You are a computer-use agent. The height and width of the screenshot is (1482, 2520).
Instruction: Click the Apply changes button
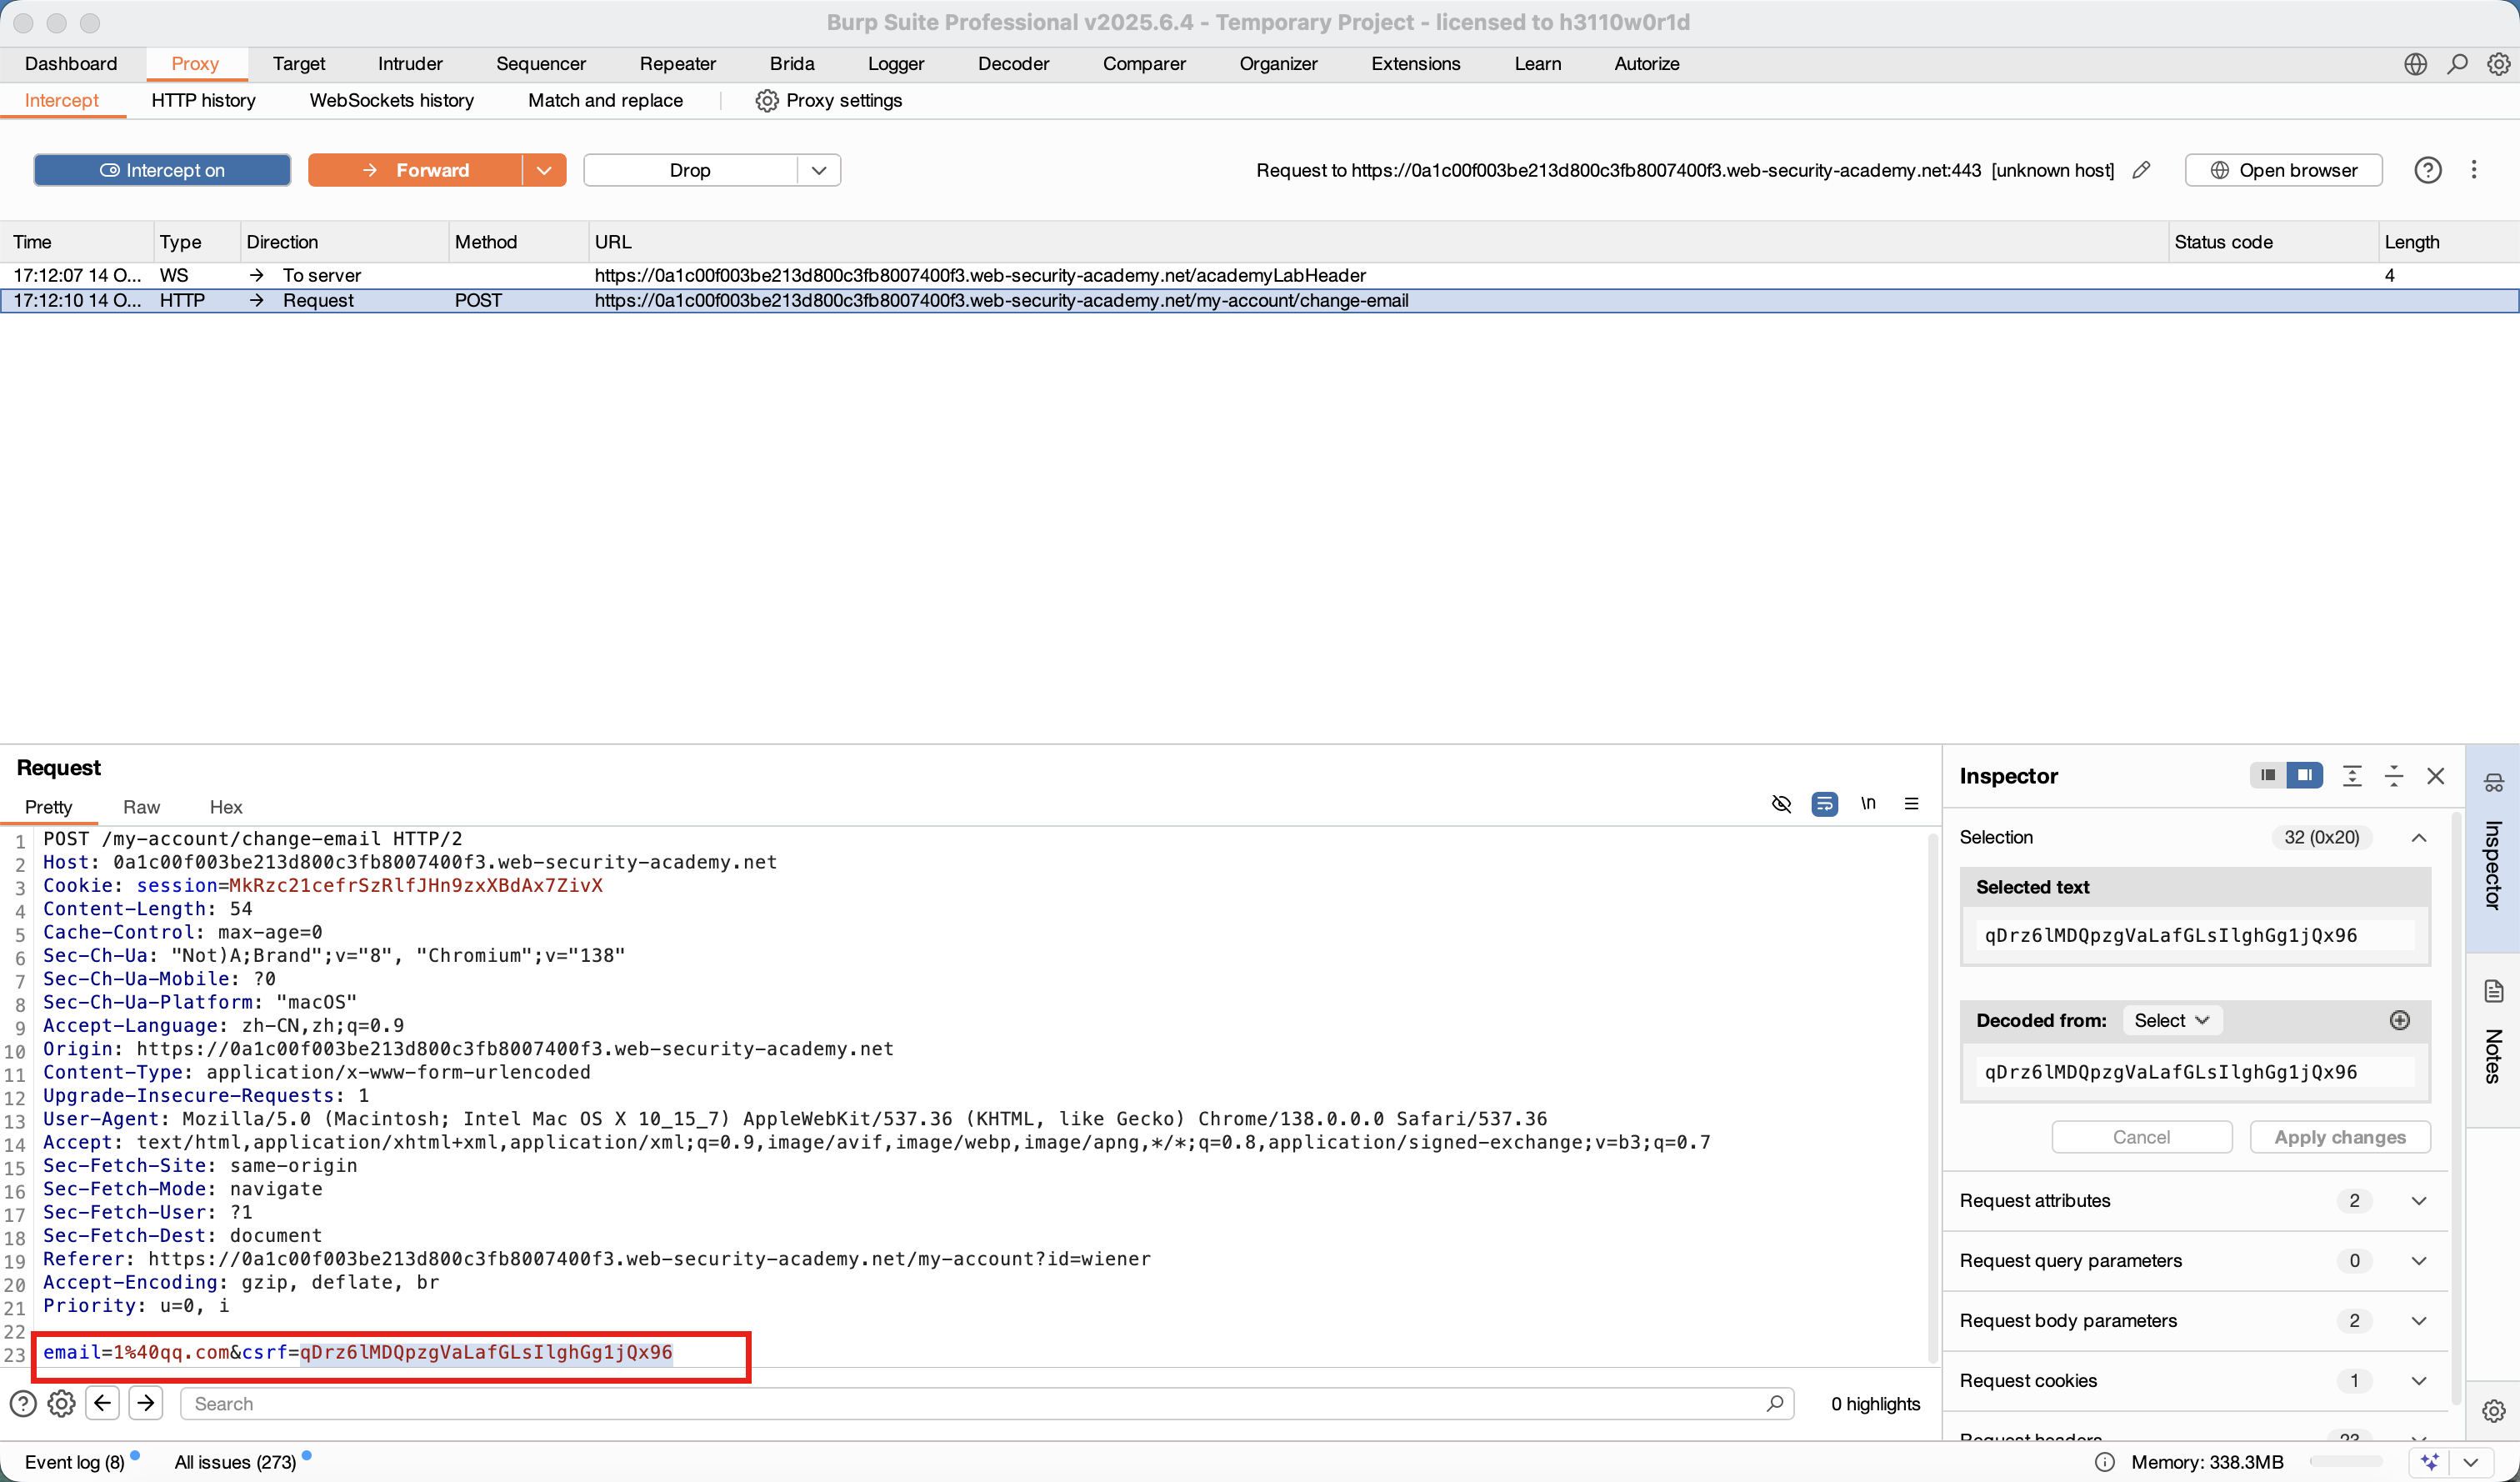(x=2339, y=1137)
